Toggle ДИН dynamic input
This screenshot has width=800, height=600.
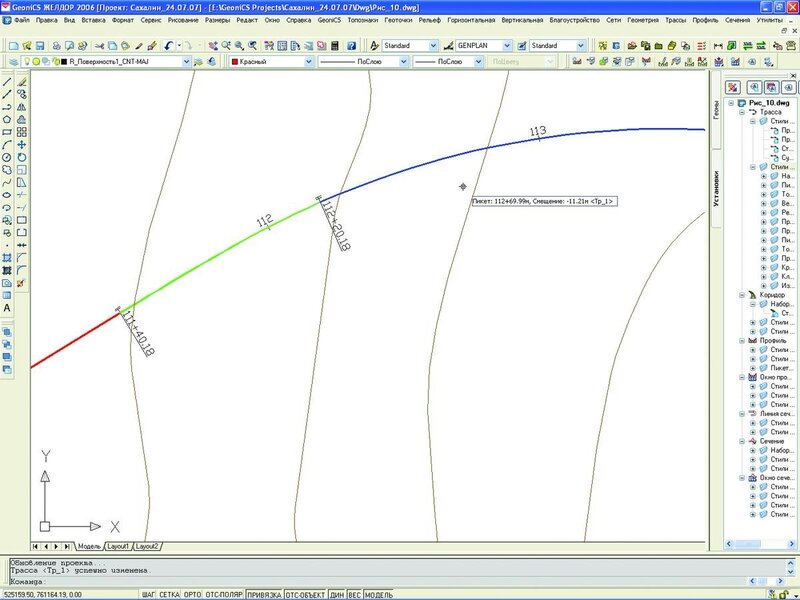point(337,595)
